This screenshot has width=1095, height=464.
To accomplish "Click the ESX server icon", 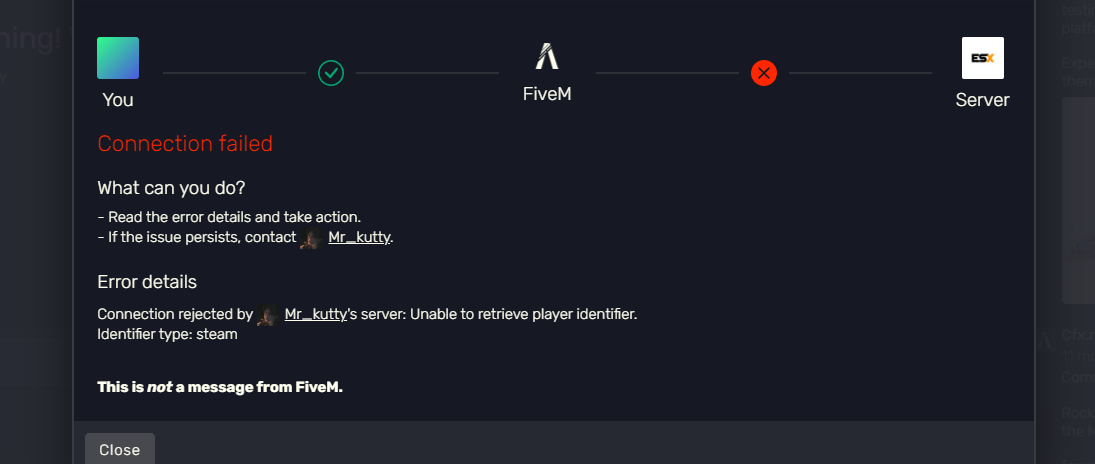I will [982, 58].
